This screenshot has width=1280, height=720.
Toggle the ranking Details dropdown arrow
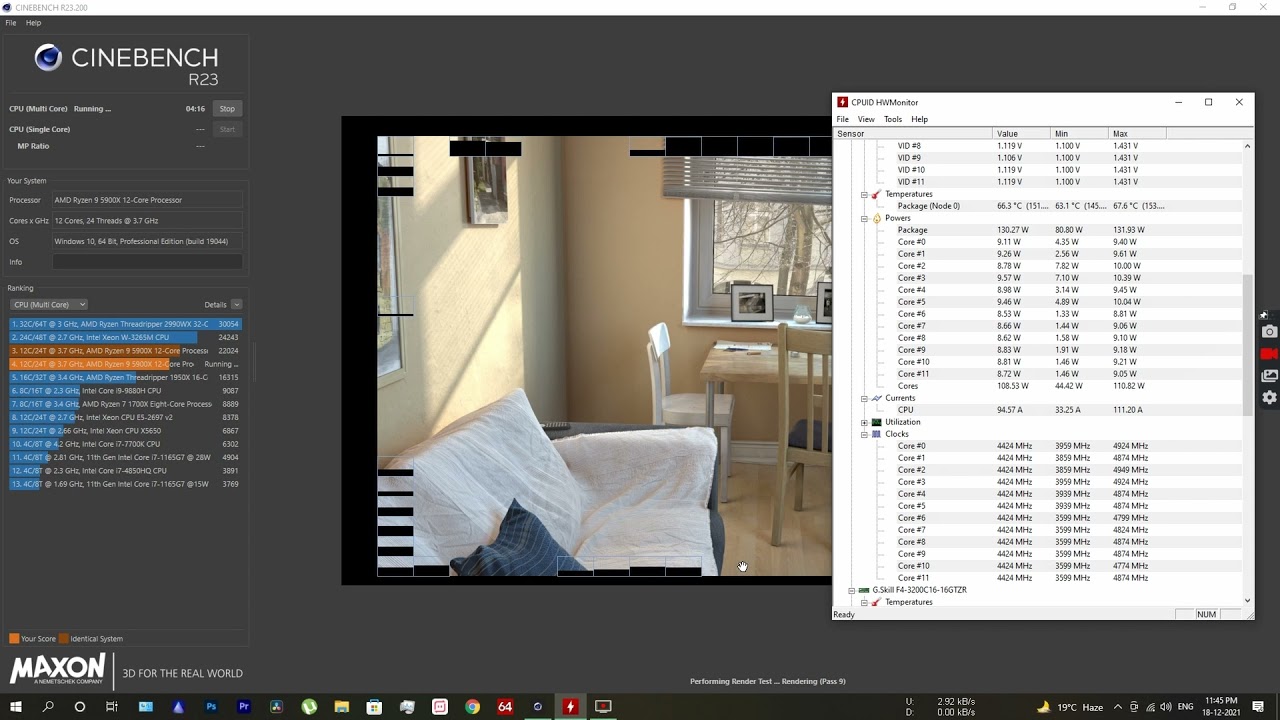(x=237, y=305)
